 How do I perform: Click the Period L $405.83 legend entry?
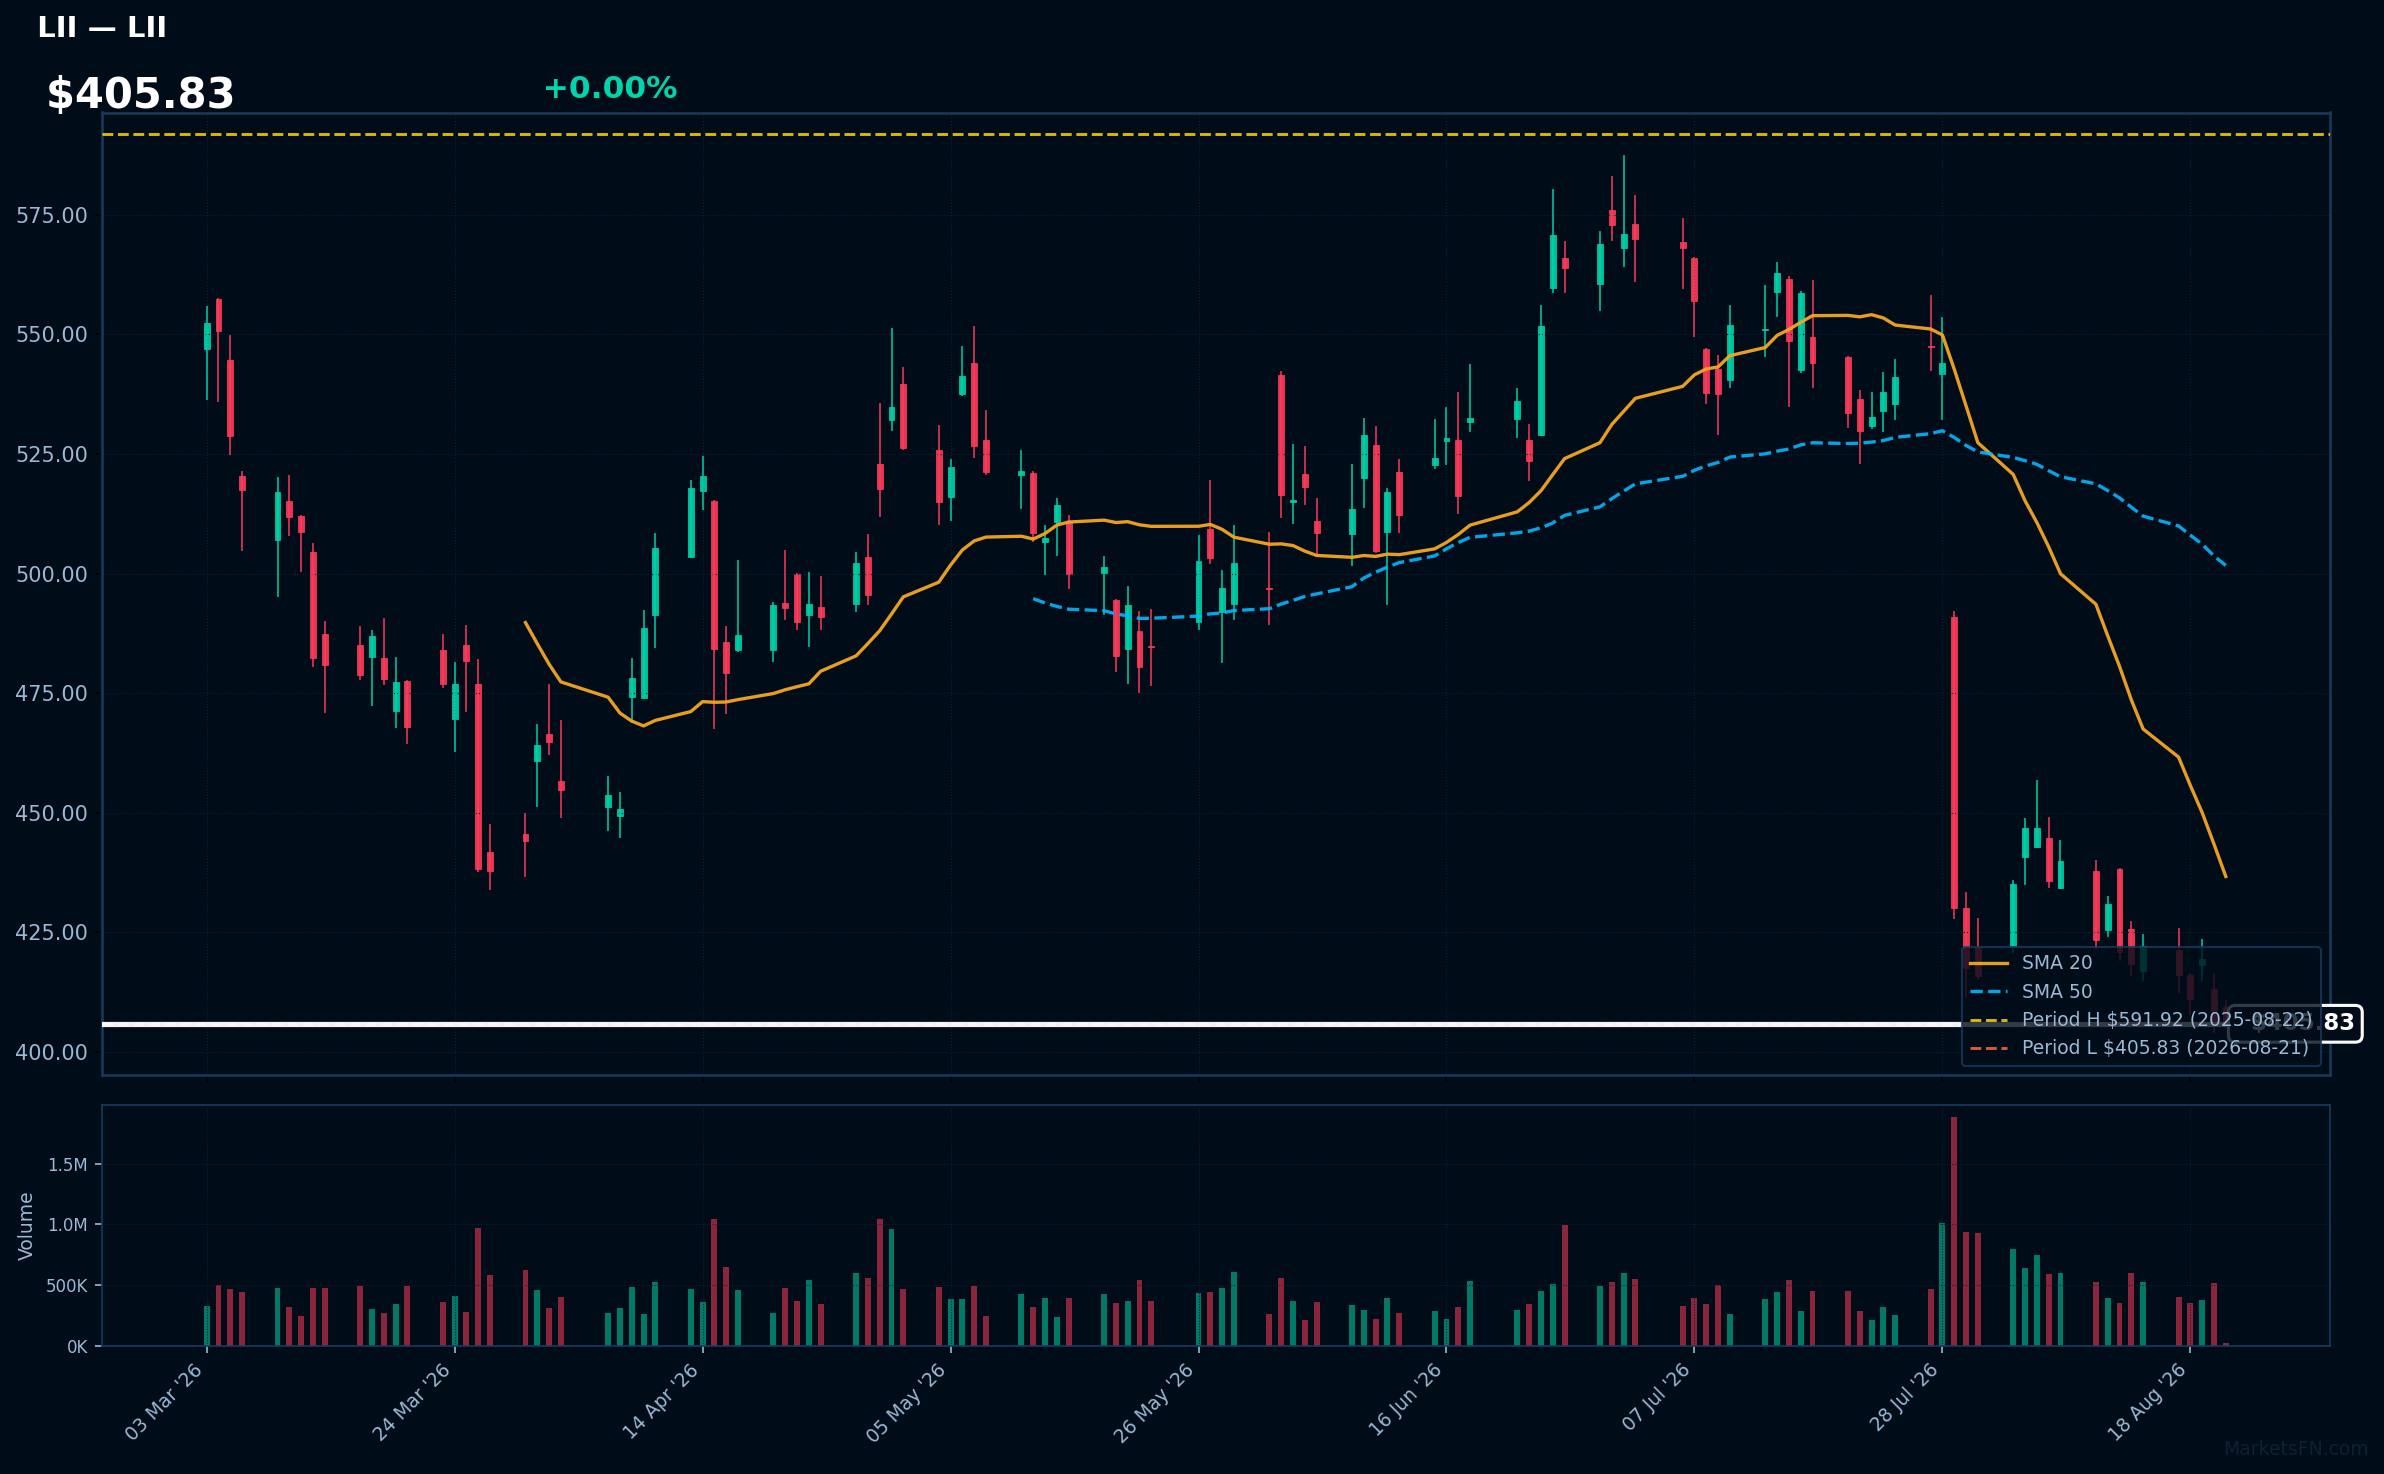pyautogui.click(x=2165, y=1048)
